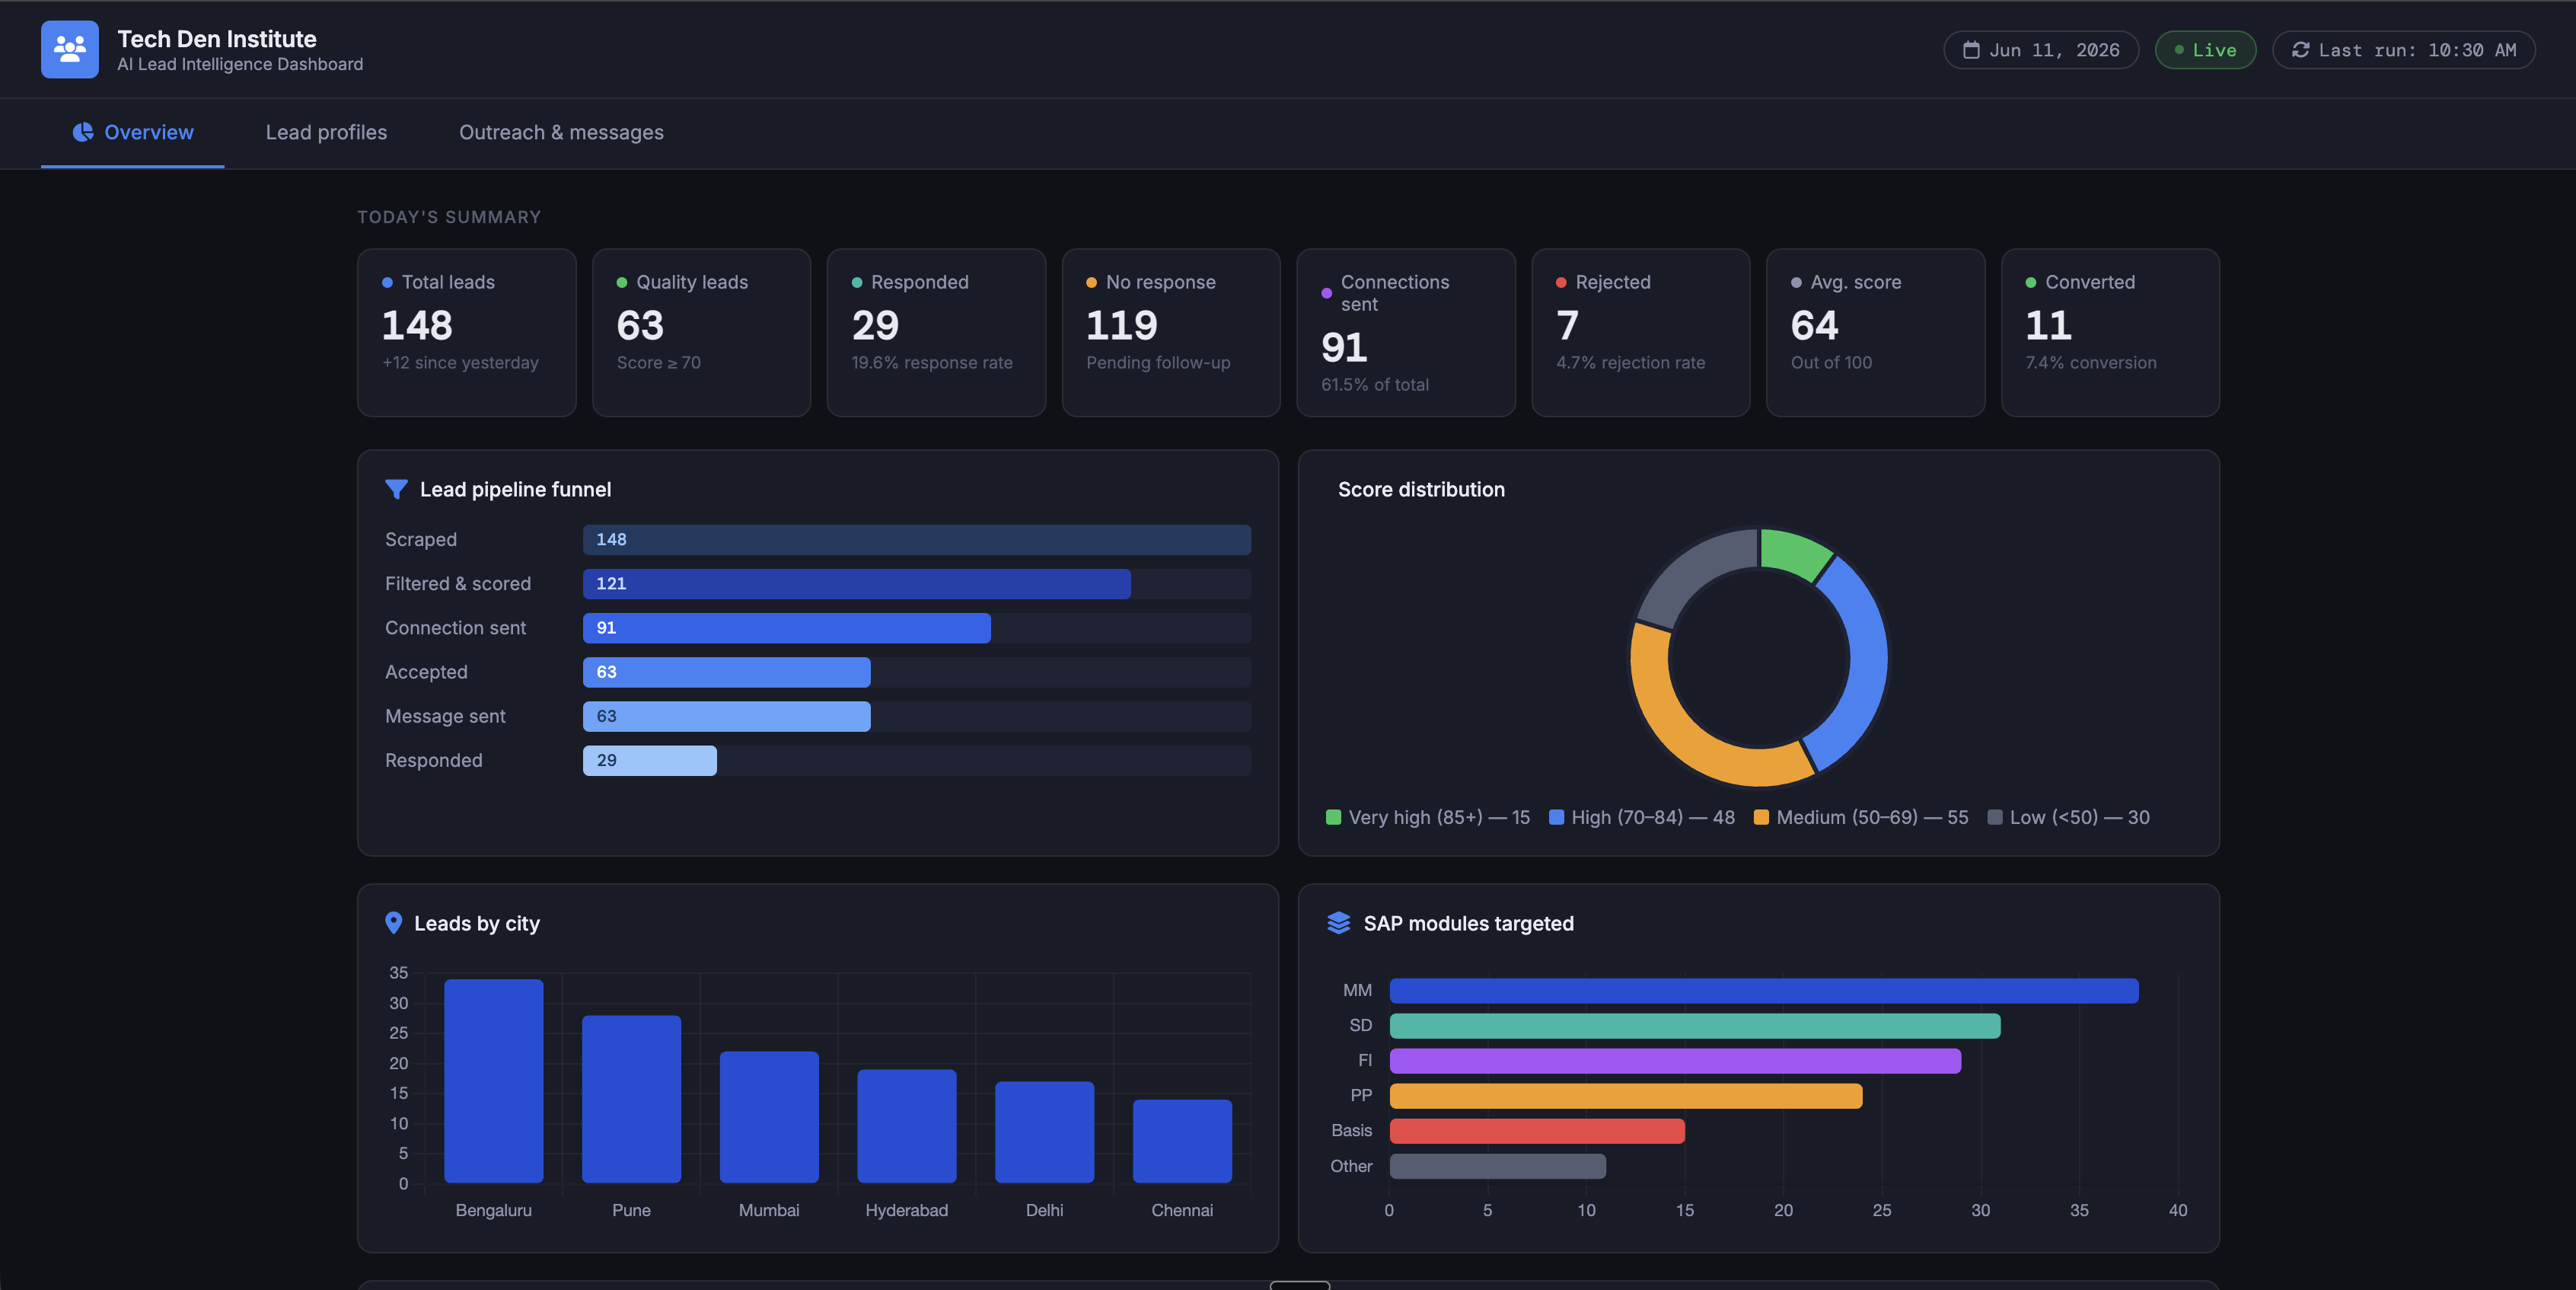2576x1290 pixels.
Task: Select the Quality leads summary card
Action: pyautogui.click(x=701, y=333)
